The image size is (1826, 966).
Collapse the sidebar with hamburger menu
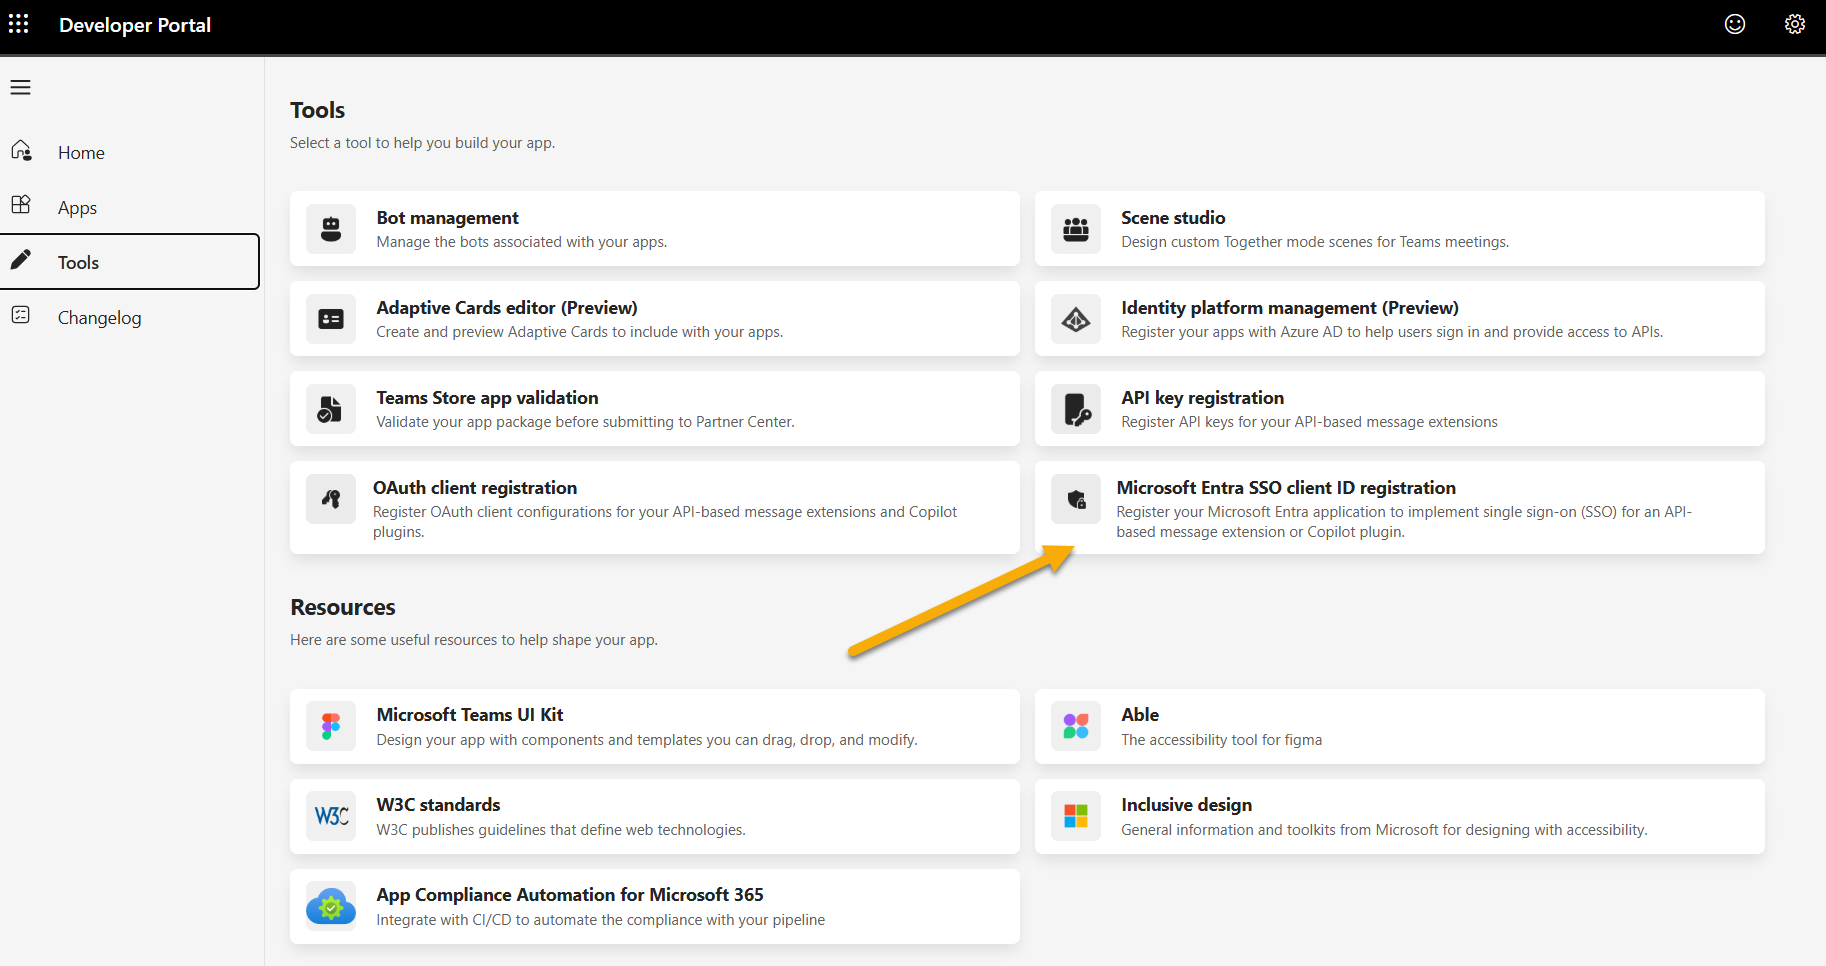click(x=21, y=88)
